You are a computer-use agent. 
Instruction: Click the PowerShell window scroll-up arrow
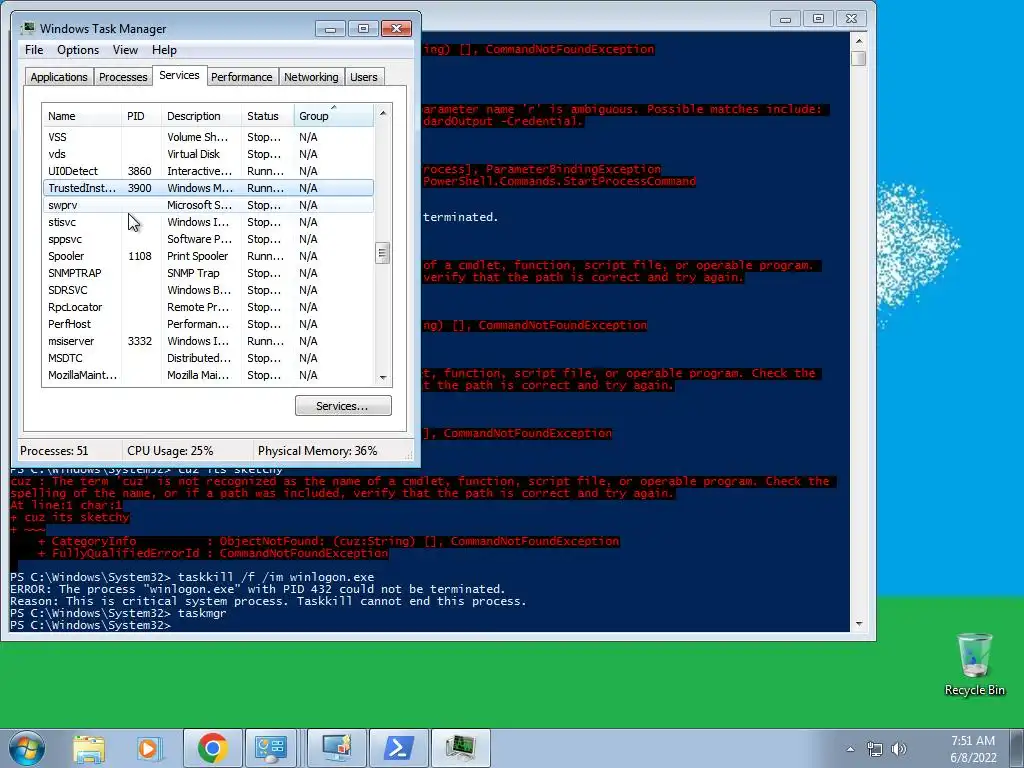click(859, 40)
